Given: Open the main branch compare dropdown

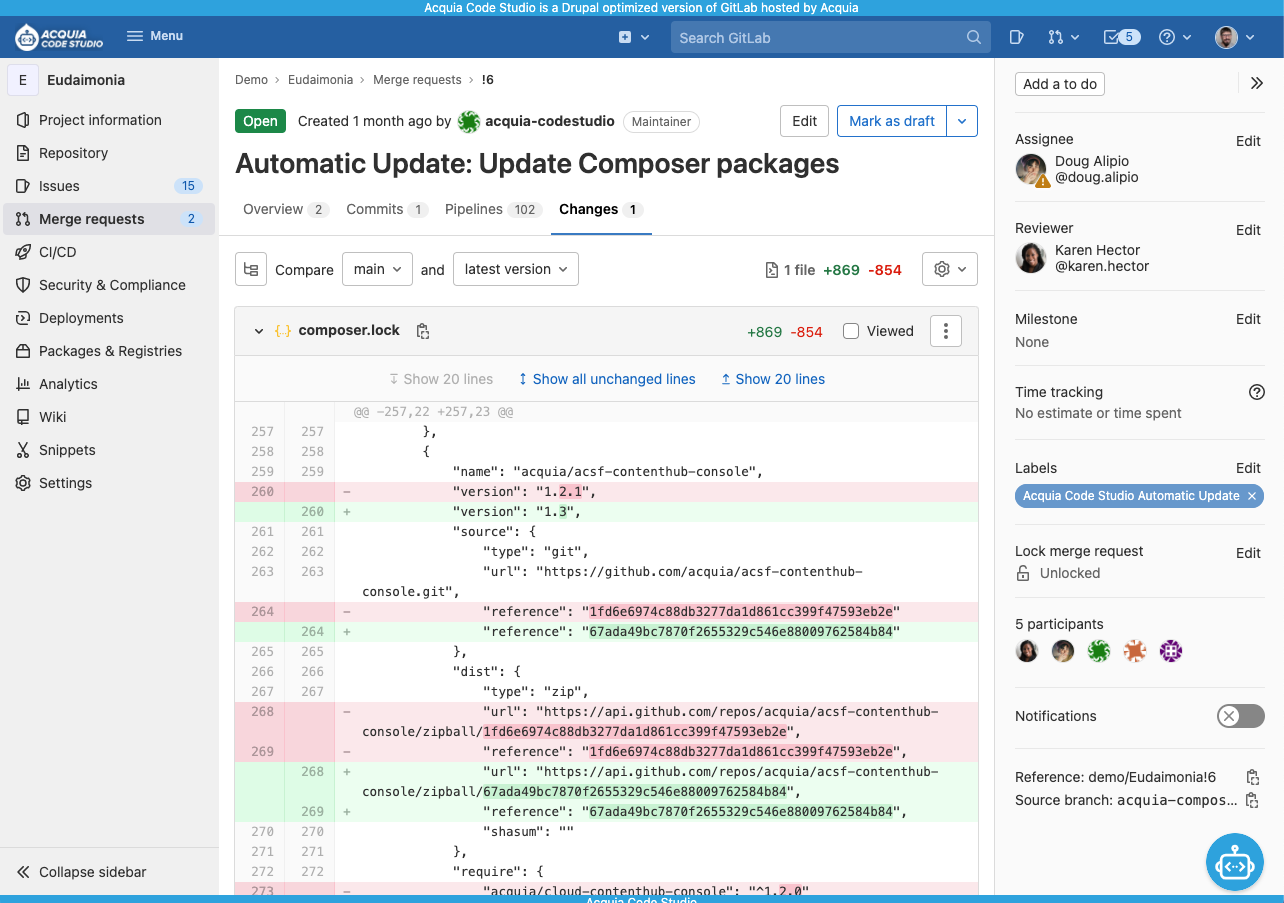Looking at the screenshot, I should (x=377, y=269).
